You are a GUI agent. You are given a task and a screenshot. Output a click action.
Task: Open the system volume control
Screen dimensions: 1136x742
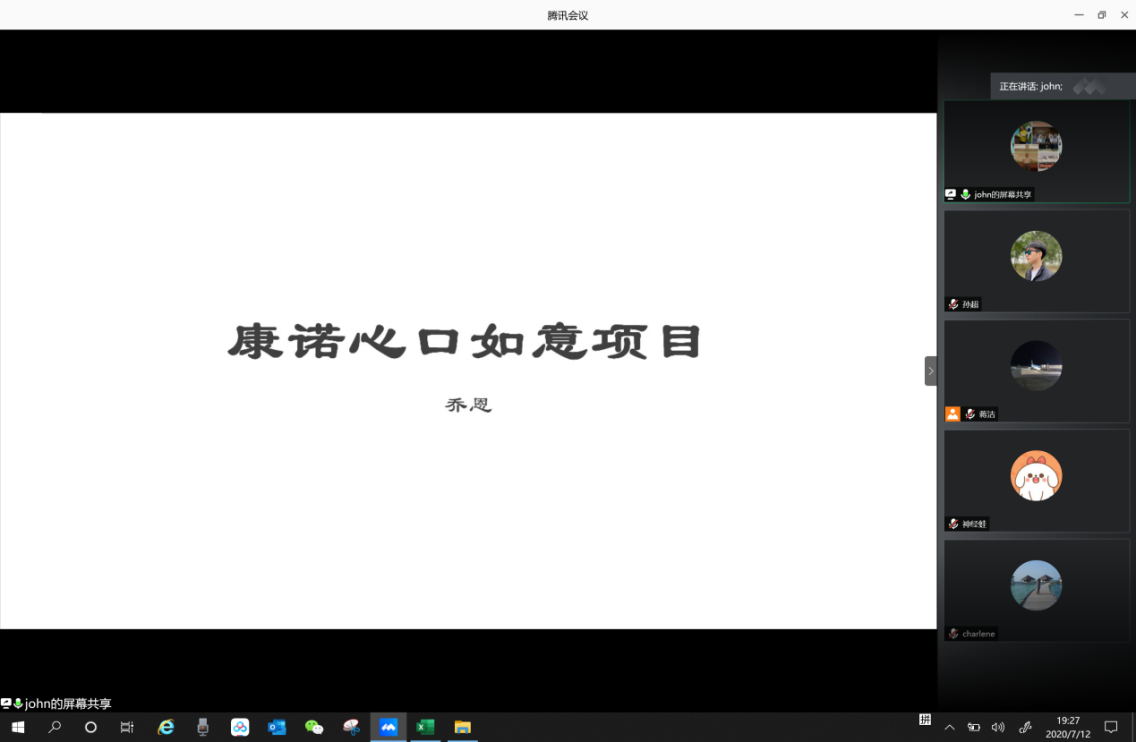coord(997,727)
